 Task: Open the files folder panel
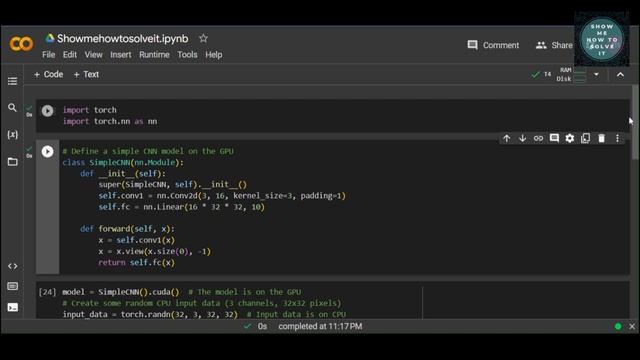(13, 162)
